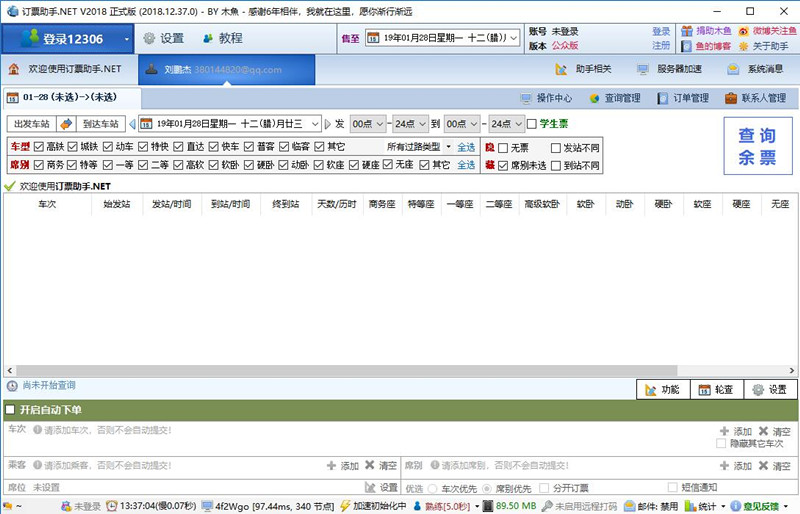Viewport: 800px width, 514px height.
Task: Toggle 席别未选 checkbox
Action: 503,166
